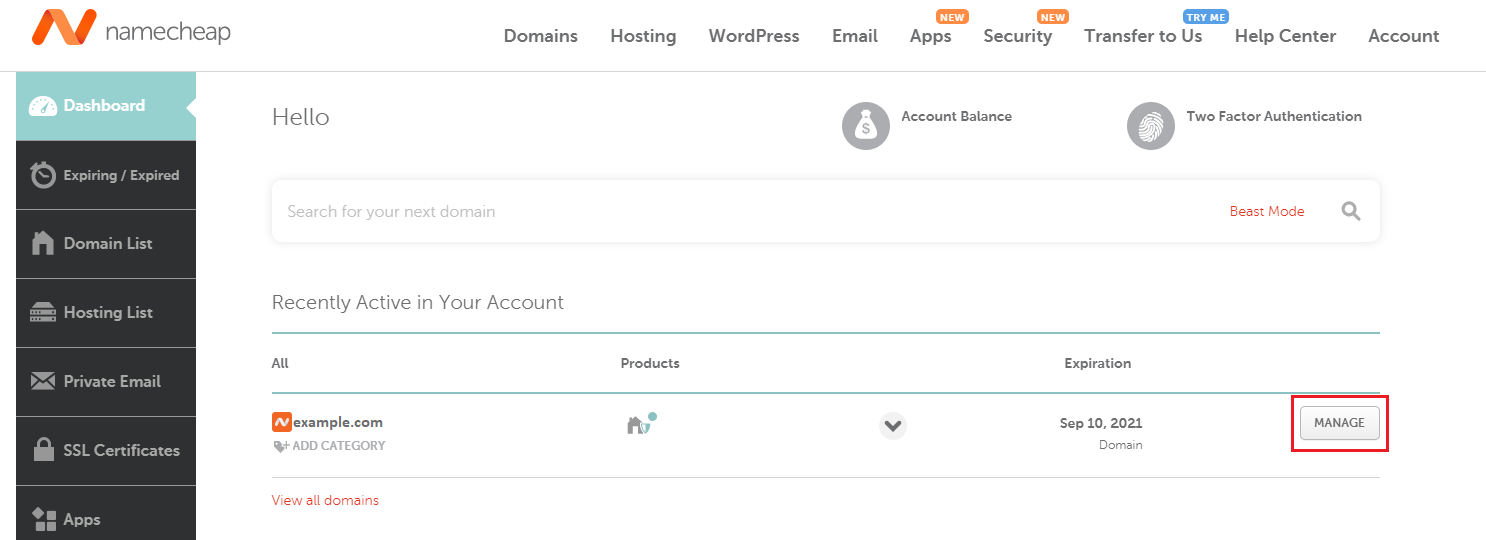Open Expiring / Expired in sidebar

[106, 175]
